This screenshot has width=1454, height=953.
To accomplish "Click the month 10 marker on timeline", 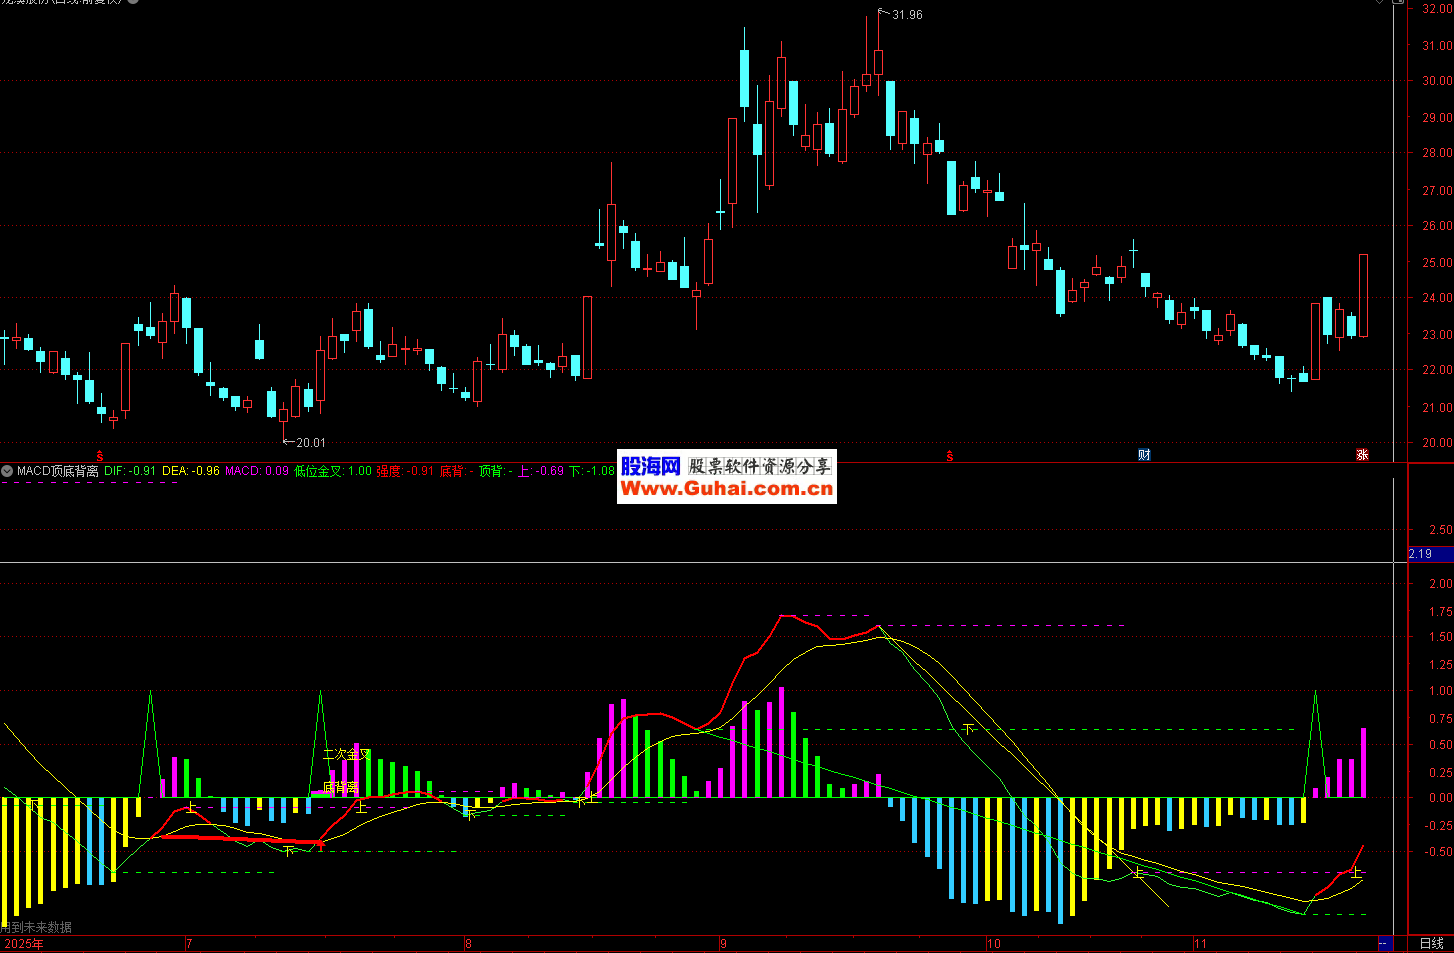I will pyautogui.click(x=993, y=944).
